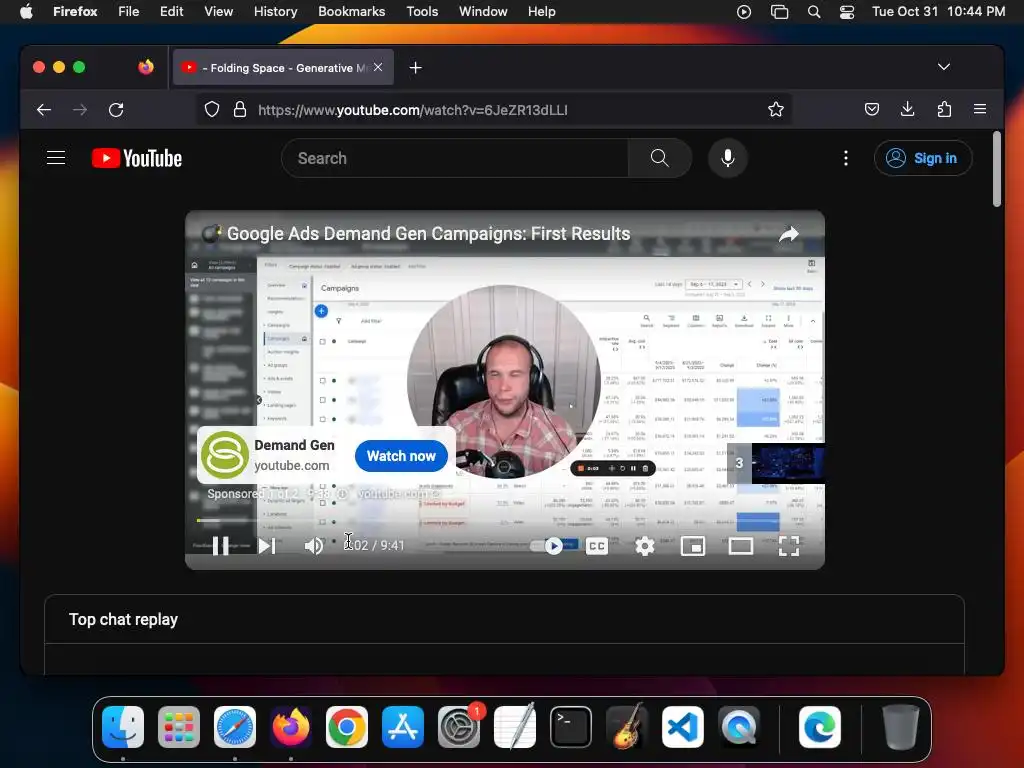Open System Settings from the Dock
This screenshot has height=768, width=1024.
(x=459, y=727)
